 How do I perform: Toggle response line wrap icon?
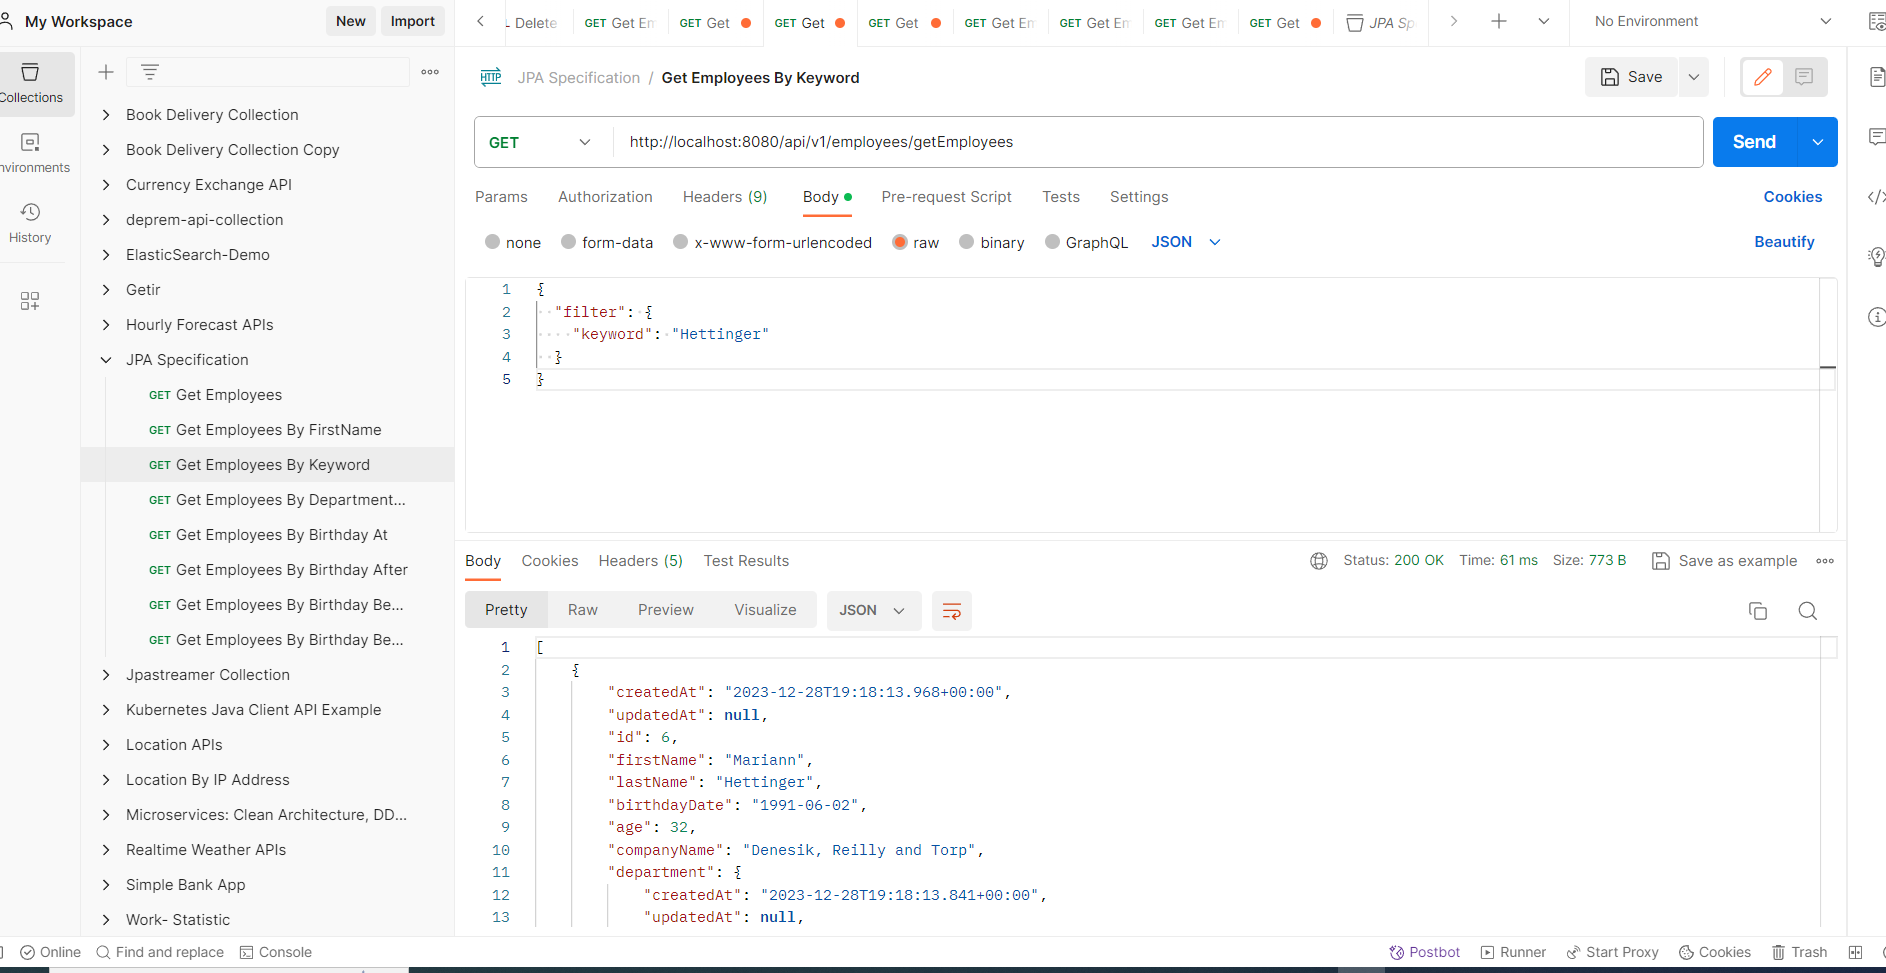click(x=952, y=611)
